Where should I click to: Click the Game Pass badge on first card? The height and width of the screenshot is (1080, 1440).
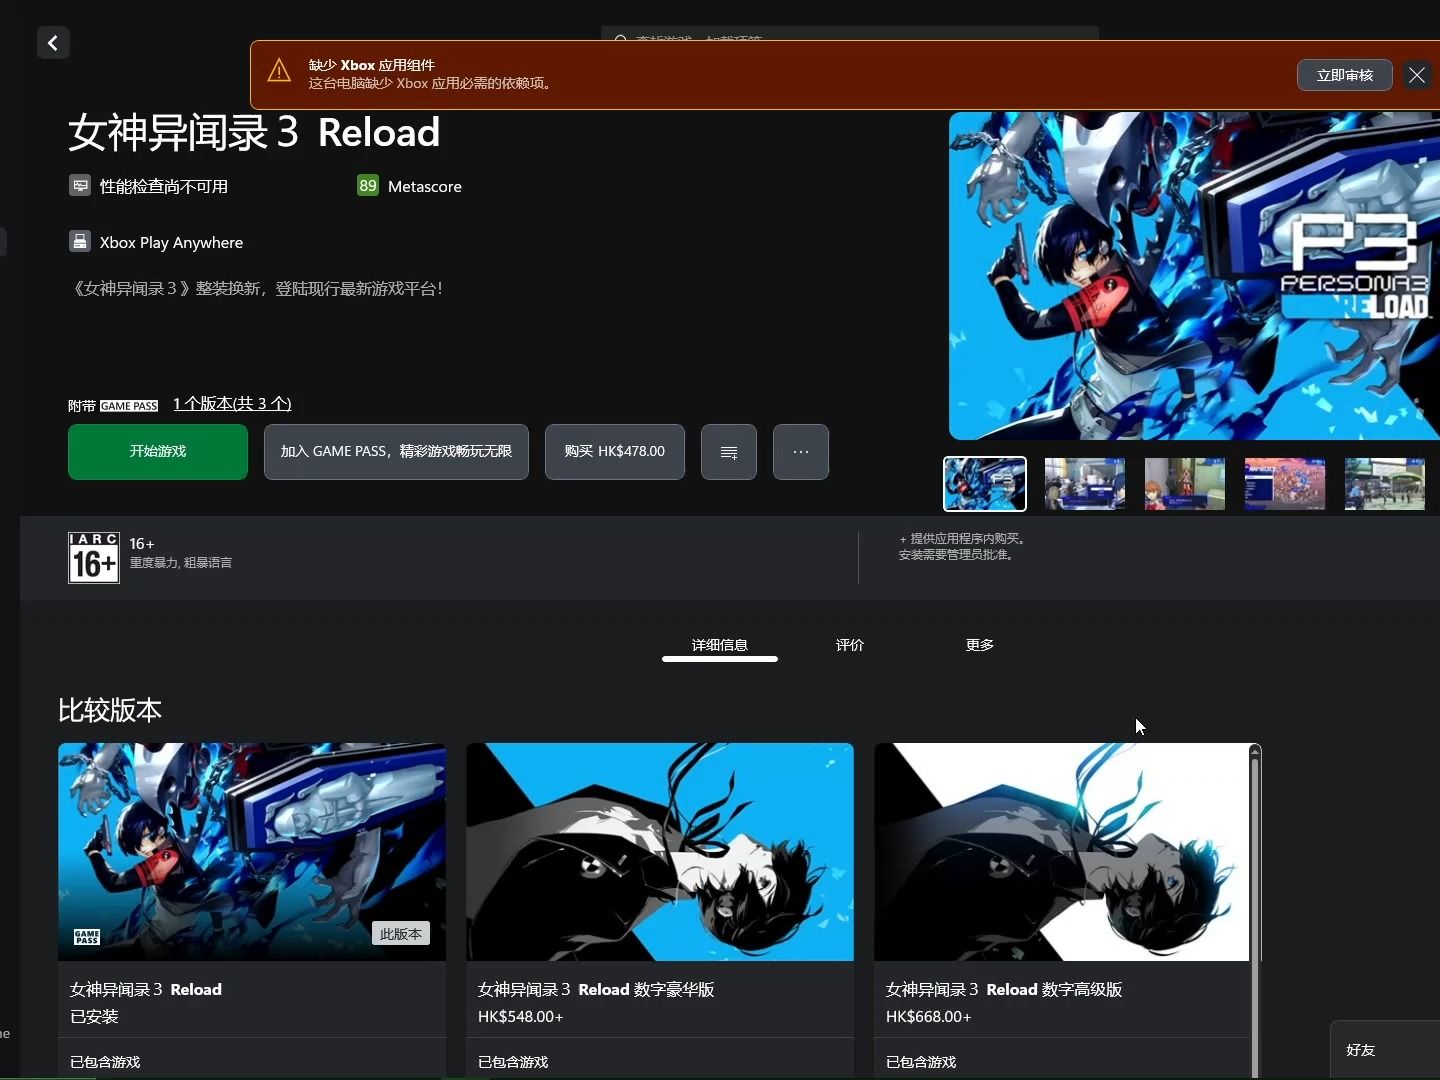coord(87,937)
